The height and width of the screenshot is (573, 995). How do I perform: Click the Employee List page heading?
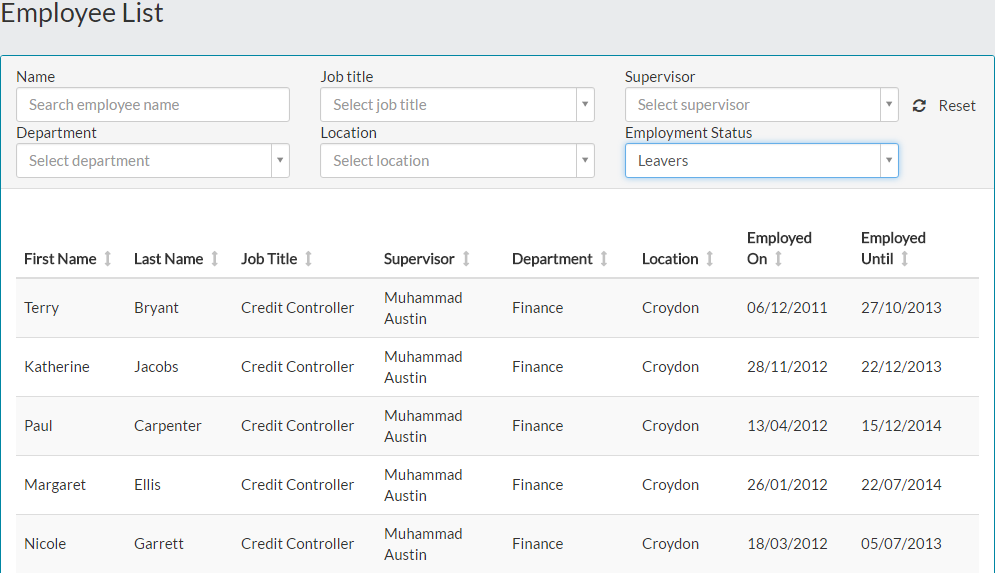(x=82, y=13)
